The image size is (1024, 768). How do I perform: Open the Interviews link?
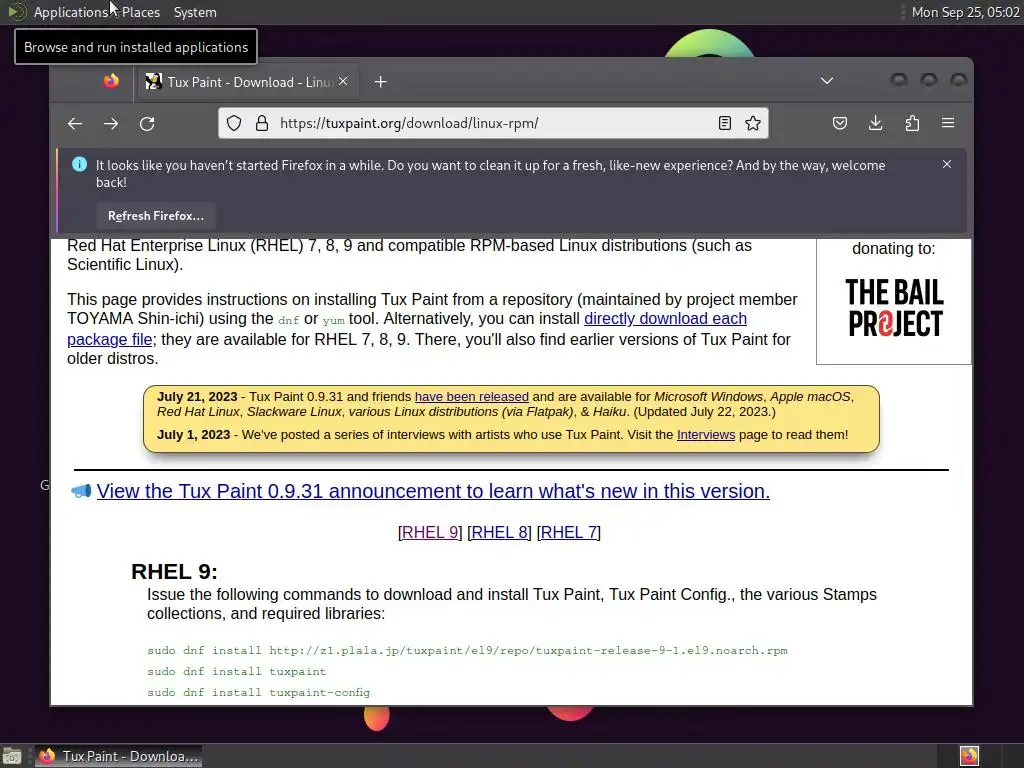(x=705, y=435)
